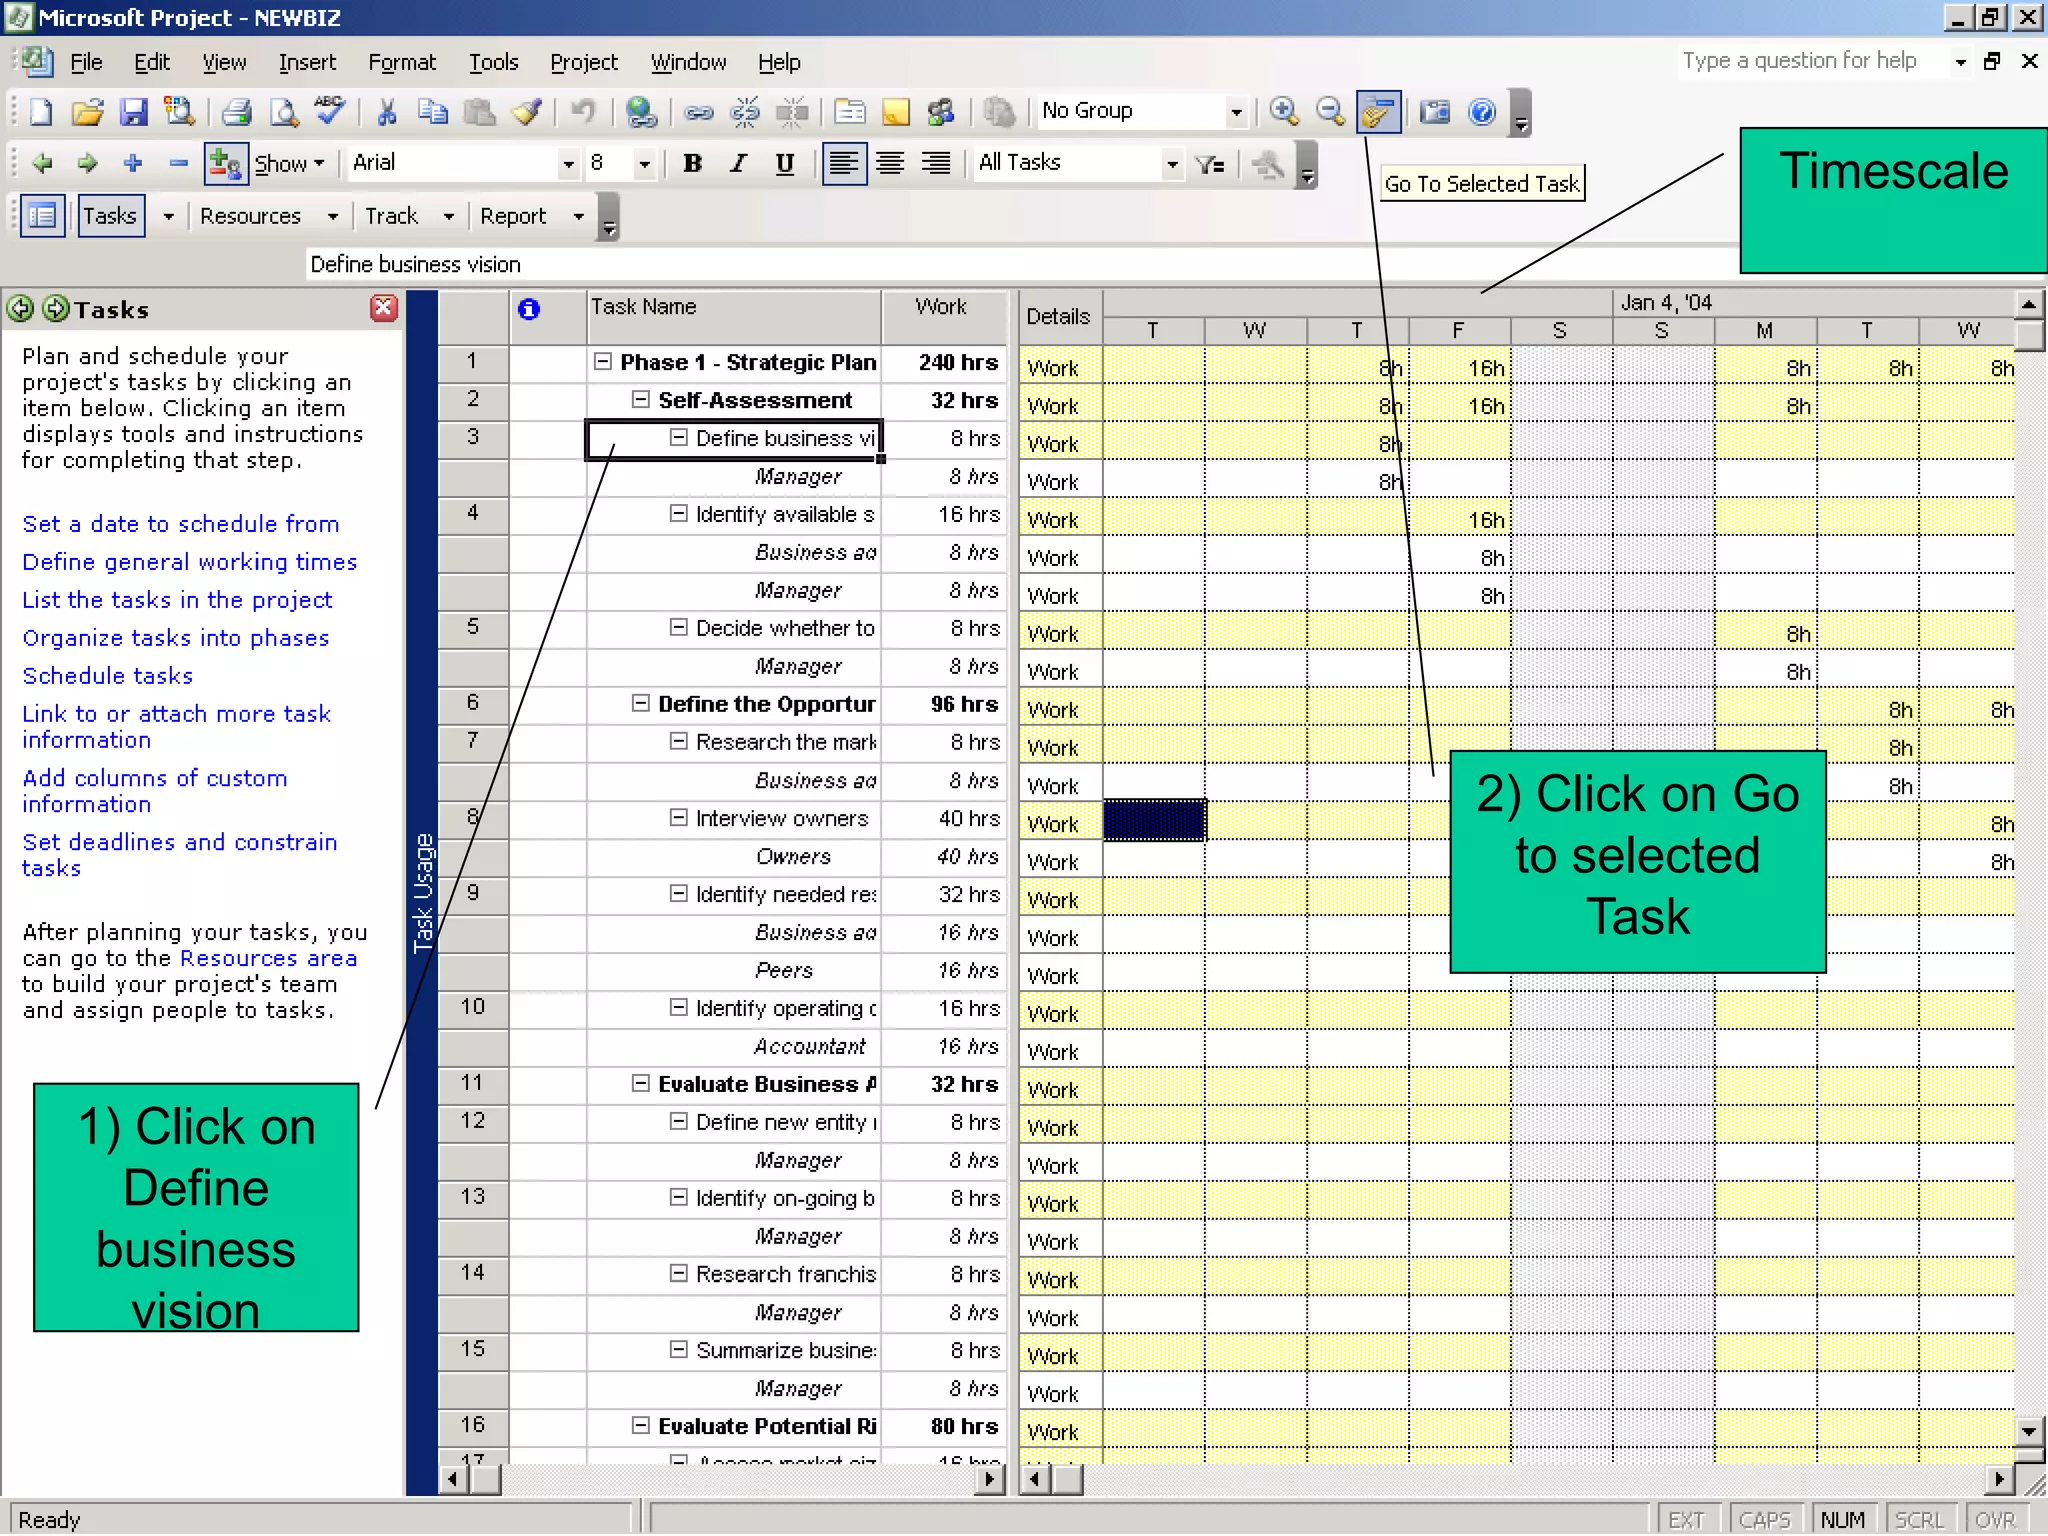
Task: Toggle Bold formatting
Action: [x=692, y=163]
